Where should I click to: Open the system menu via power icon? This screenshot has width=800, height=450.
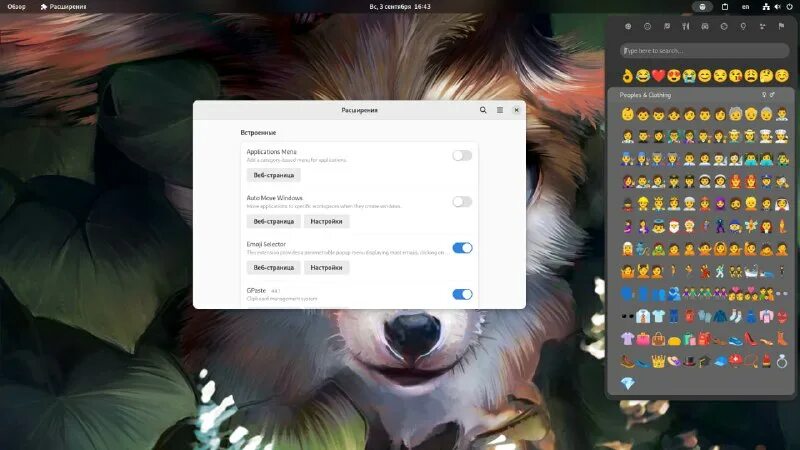[789, 7]
